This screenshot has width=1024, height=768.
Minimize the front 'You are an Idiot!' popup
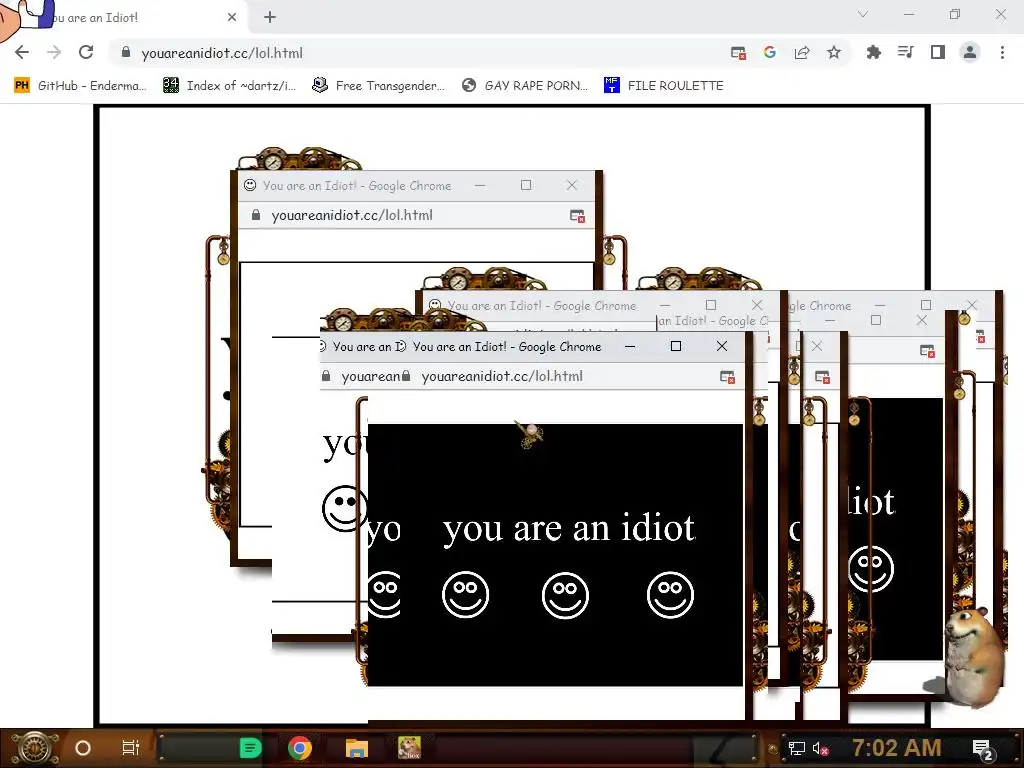630,346
